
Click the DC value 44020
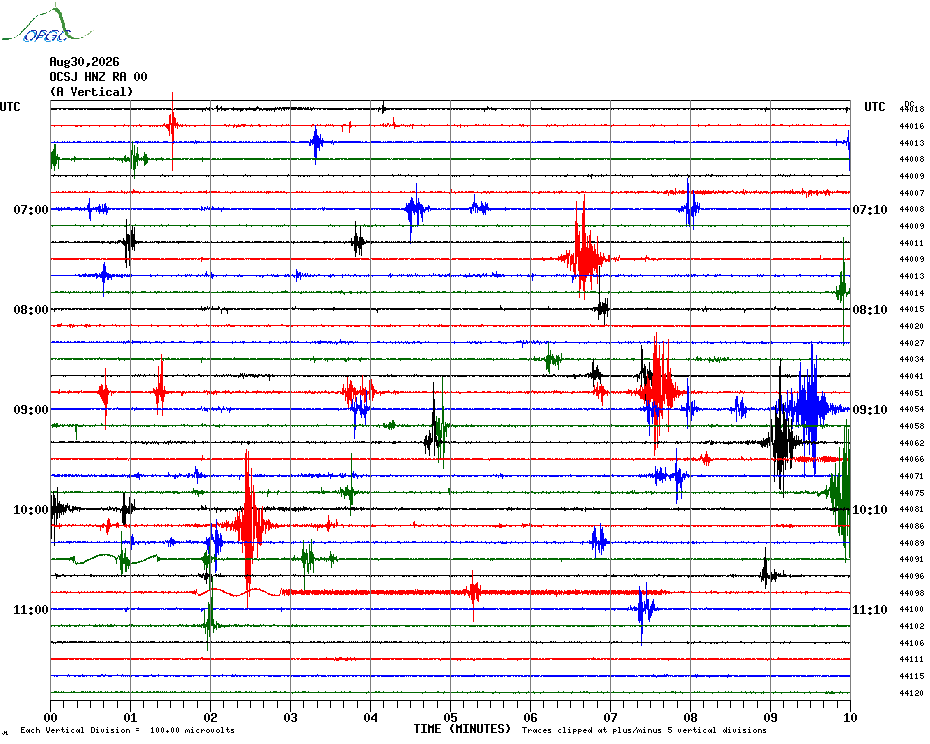(x=912, y=326)
